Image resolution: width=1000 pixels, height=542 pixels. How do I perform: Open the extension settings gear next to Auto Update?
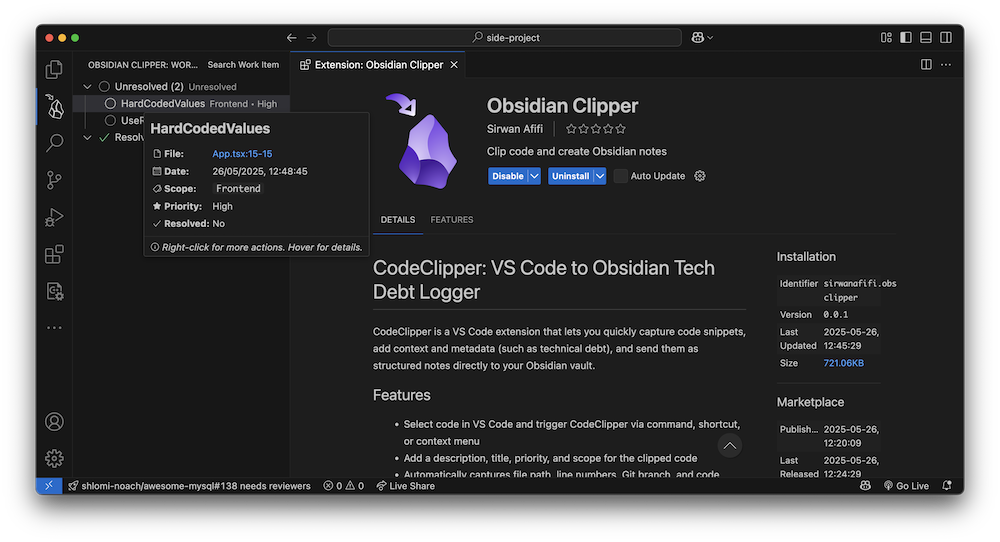pos(700,176)
